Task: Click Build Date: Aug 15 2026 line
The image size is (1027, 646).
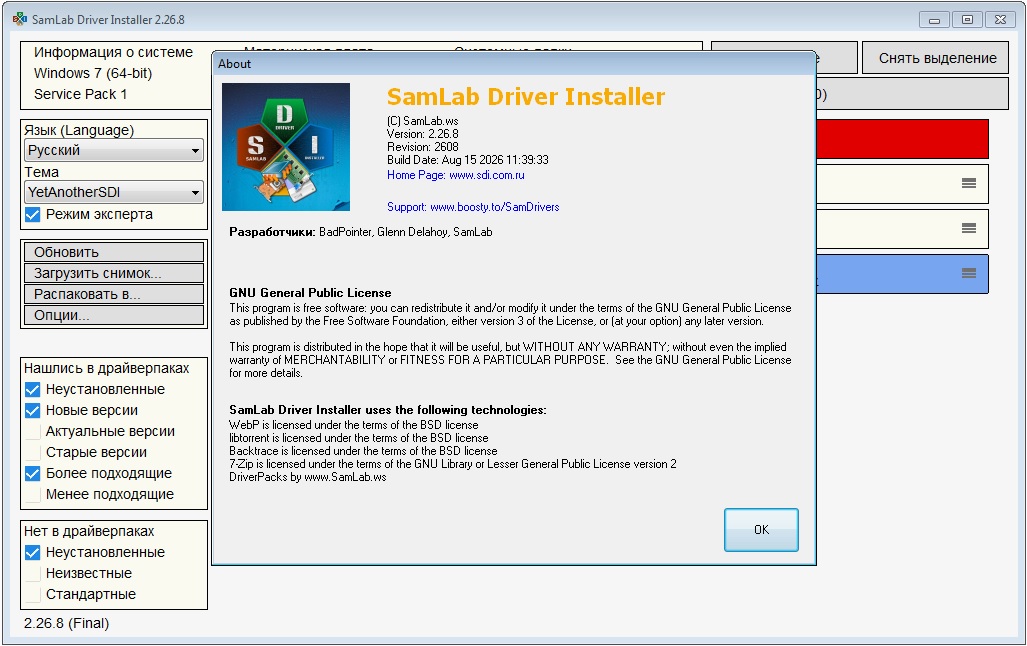Action: coord(468,160)
